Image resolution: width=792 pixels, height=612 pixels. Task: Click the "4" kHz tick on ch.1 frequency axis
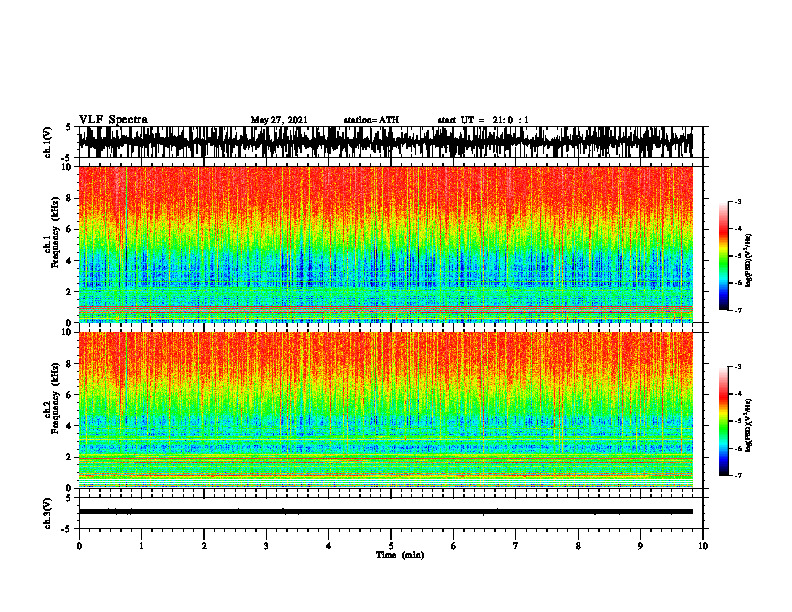(70, 261)
